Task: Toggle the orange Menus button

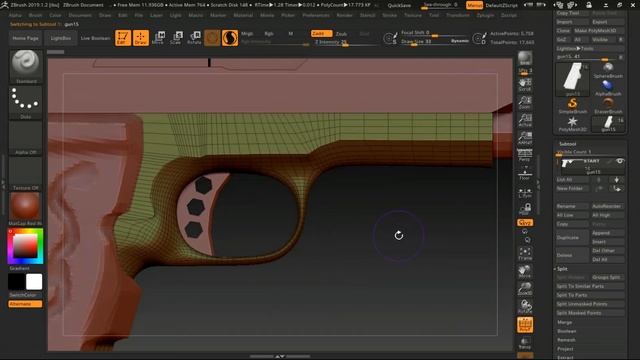Action: point(474,5)
